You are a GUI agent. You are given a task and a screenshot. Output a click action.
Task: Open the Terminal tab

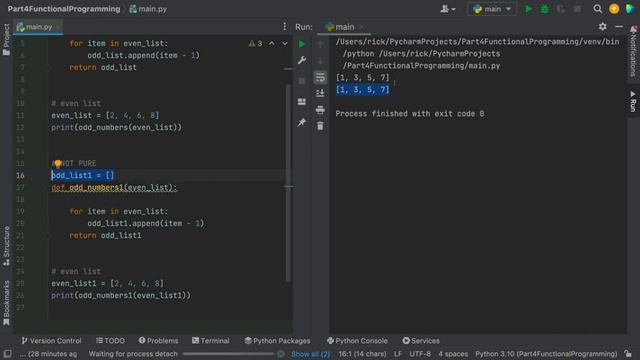(x=211, y=340)
